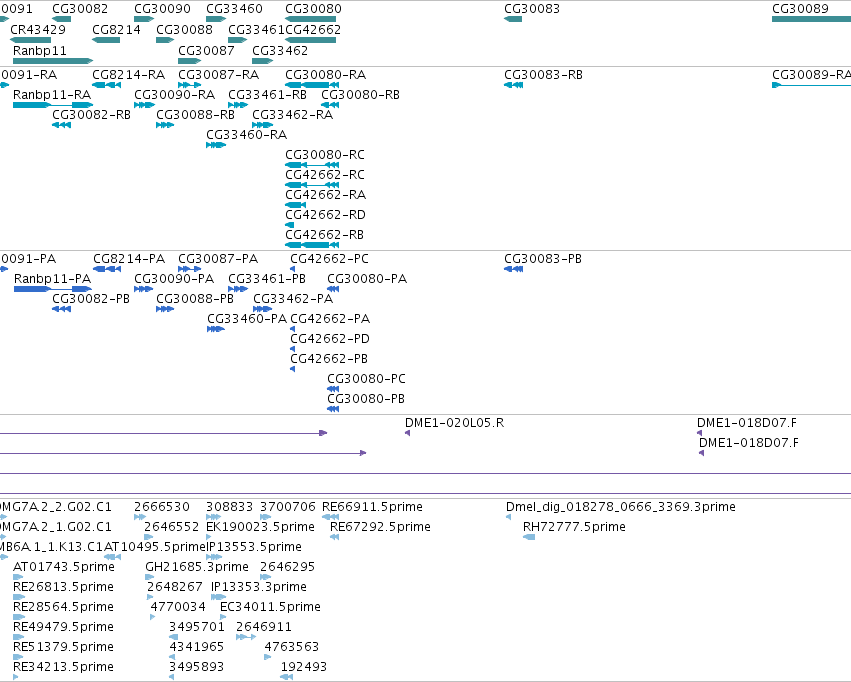Image resolution: width=851 pixels, height=682 pixels.
Task: Select the CG30083 gene label
Action: [x=532, y=9]
